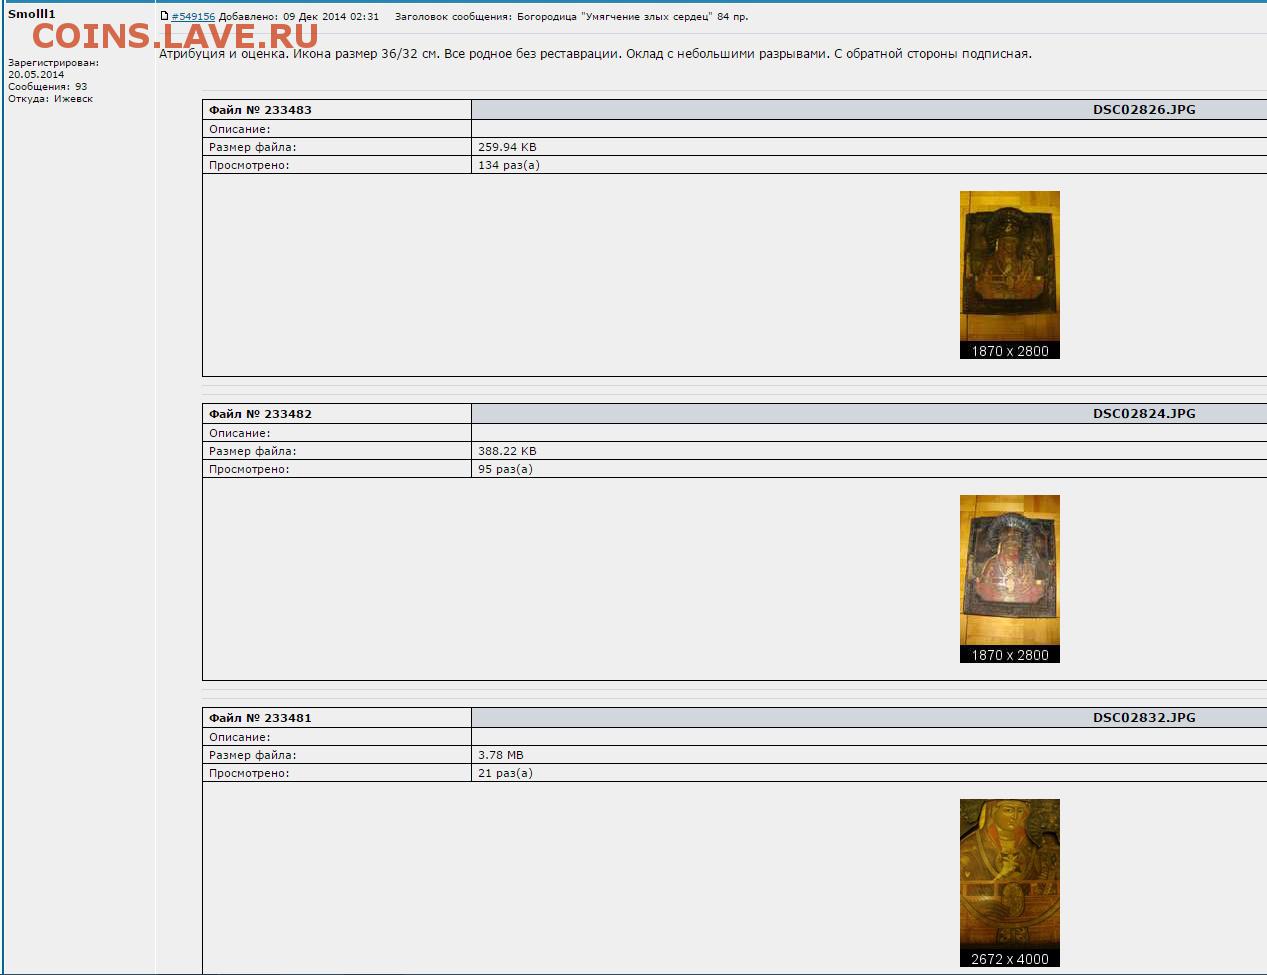
Task: Click view count '134 раз(а)'
Action: coord(509,165)
